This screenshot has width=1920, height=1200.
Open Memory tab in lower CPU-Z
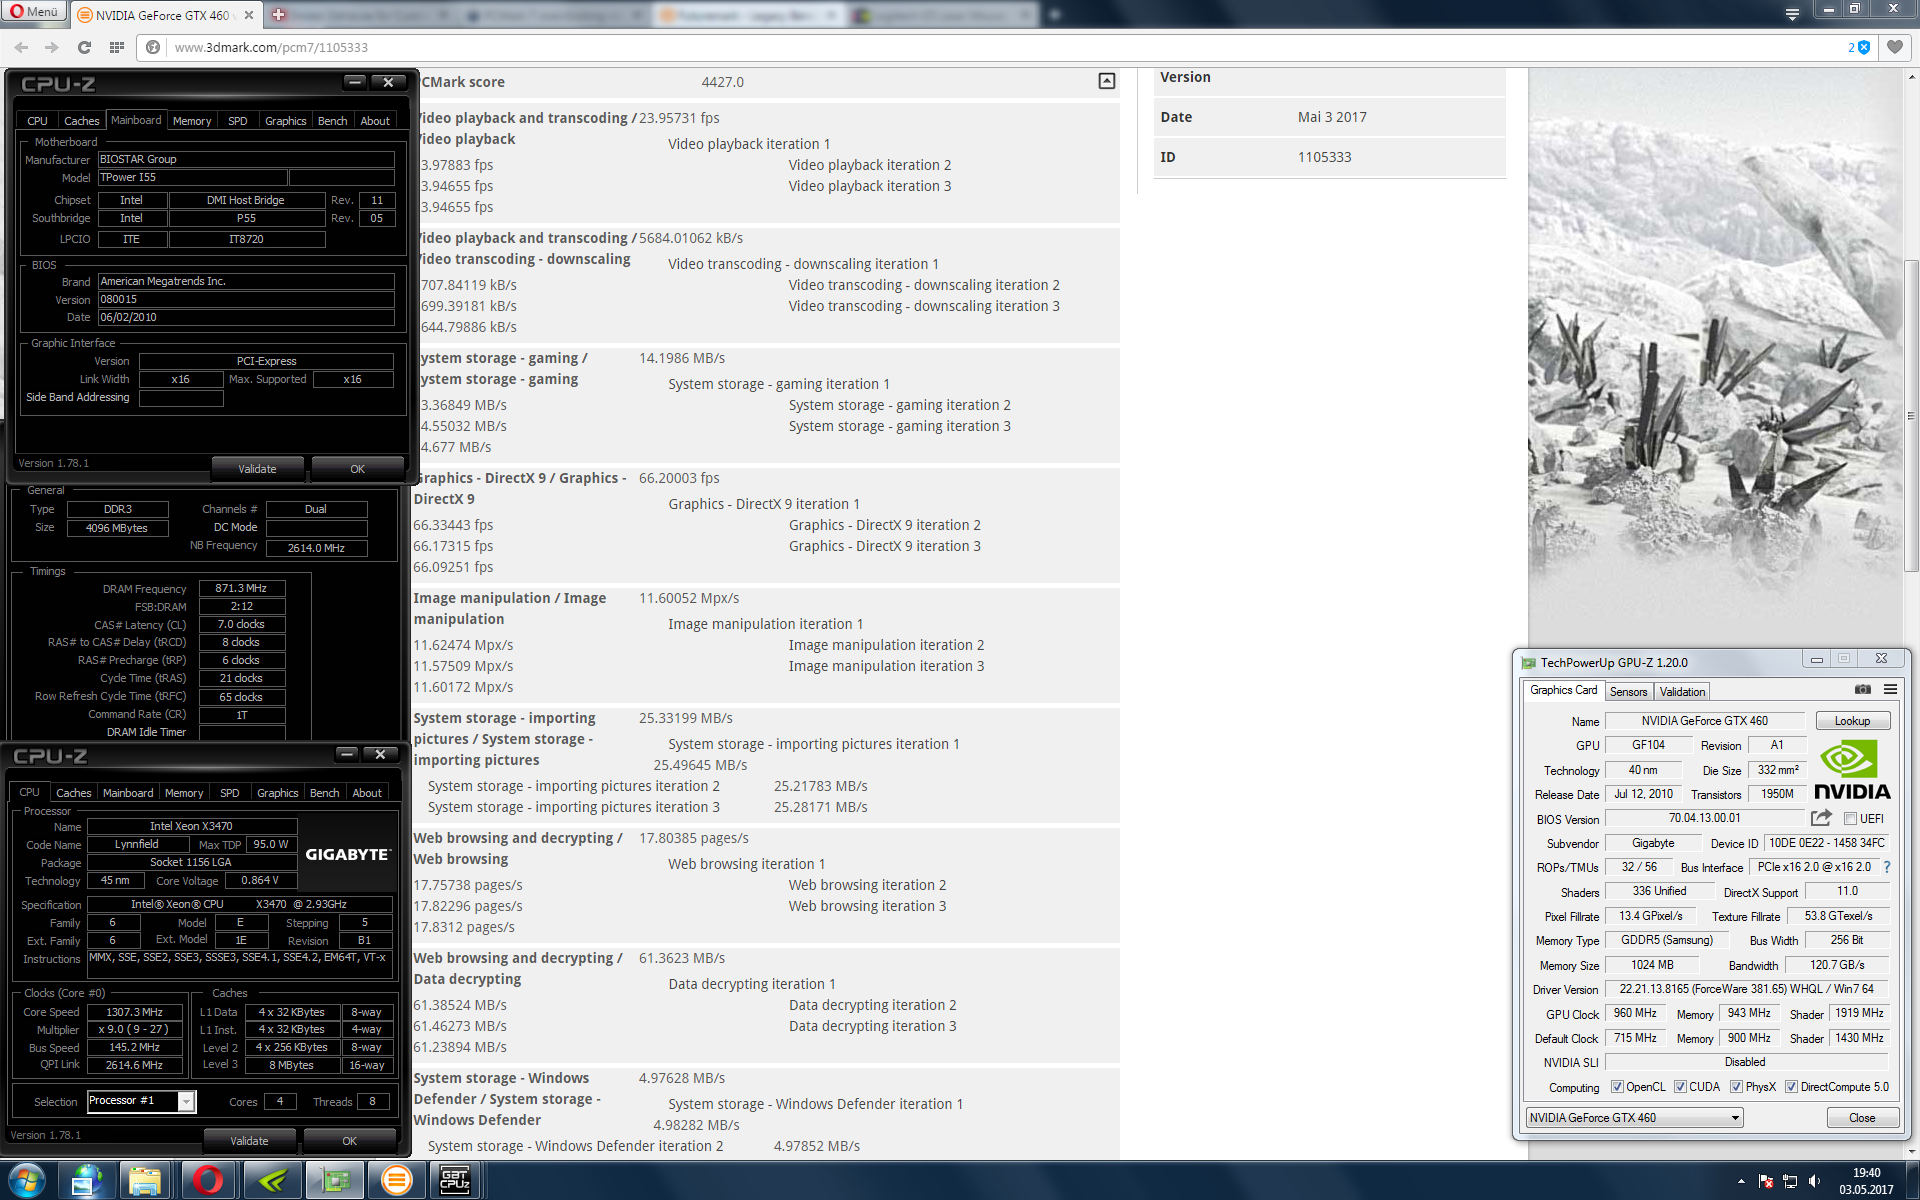point(184,793)
